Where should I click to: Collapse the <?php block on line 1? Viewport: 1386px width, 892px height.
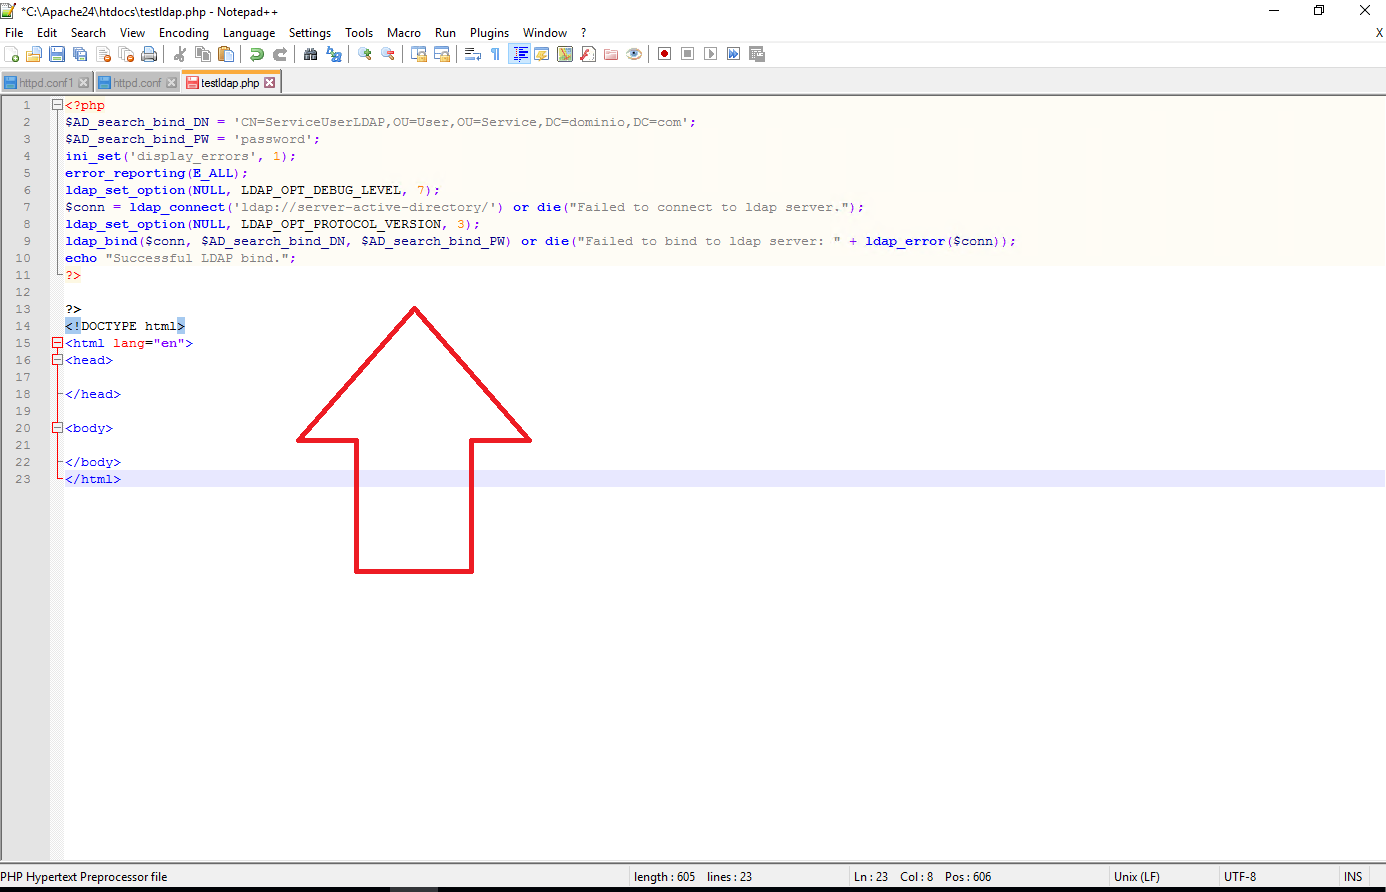(x=57, y=105)
